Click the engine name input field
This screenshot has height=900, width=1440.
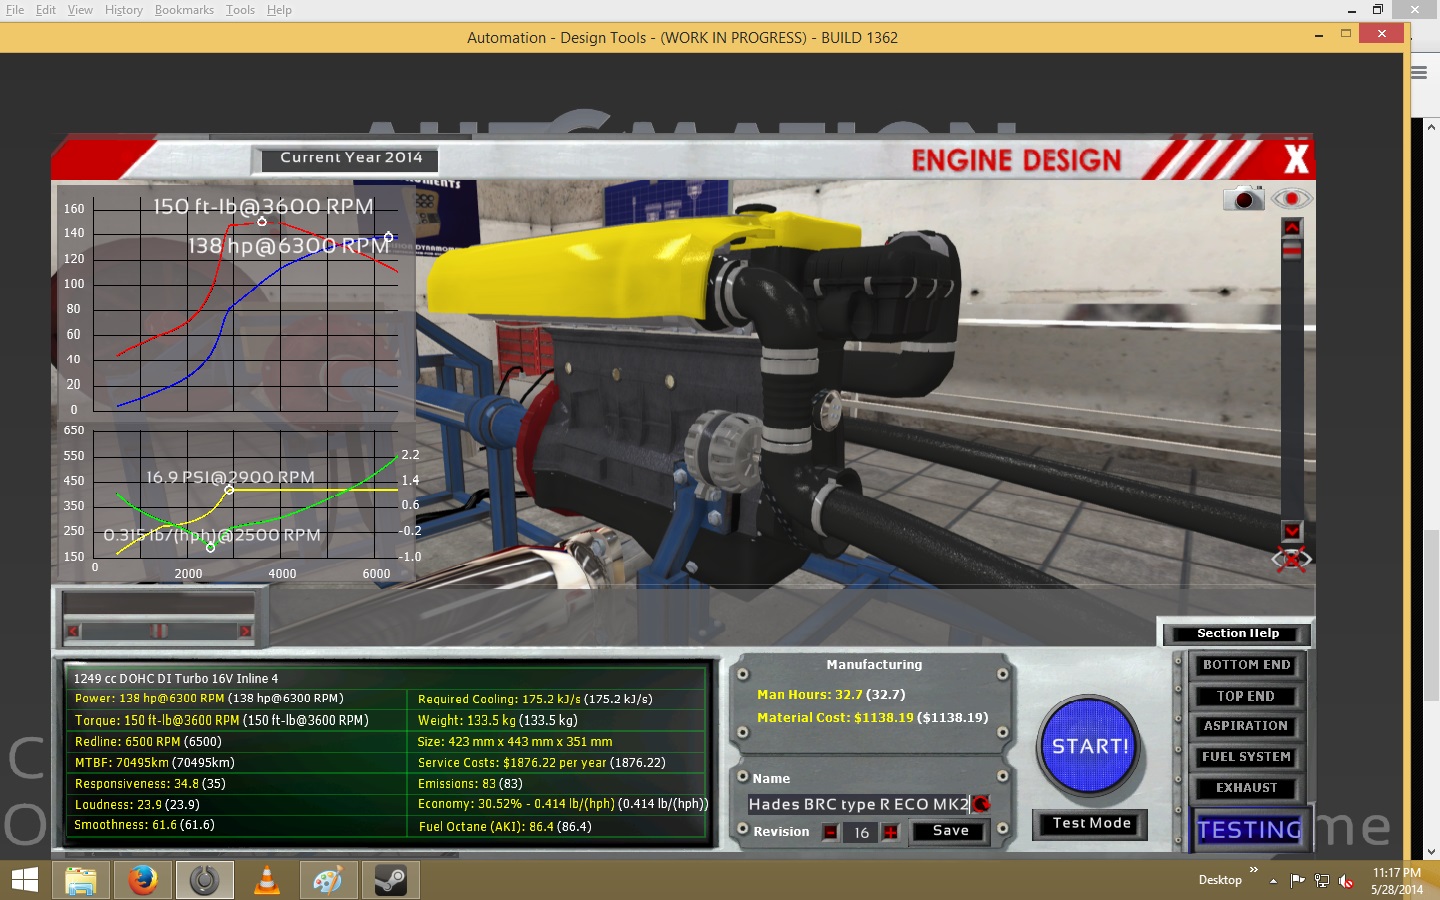pyautogui.click(x=858, y=804)
